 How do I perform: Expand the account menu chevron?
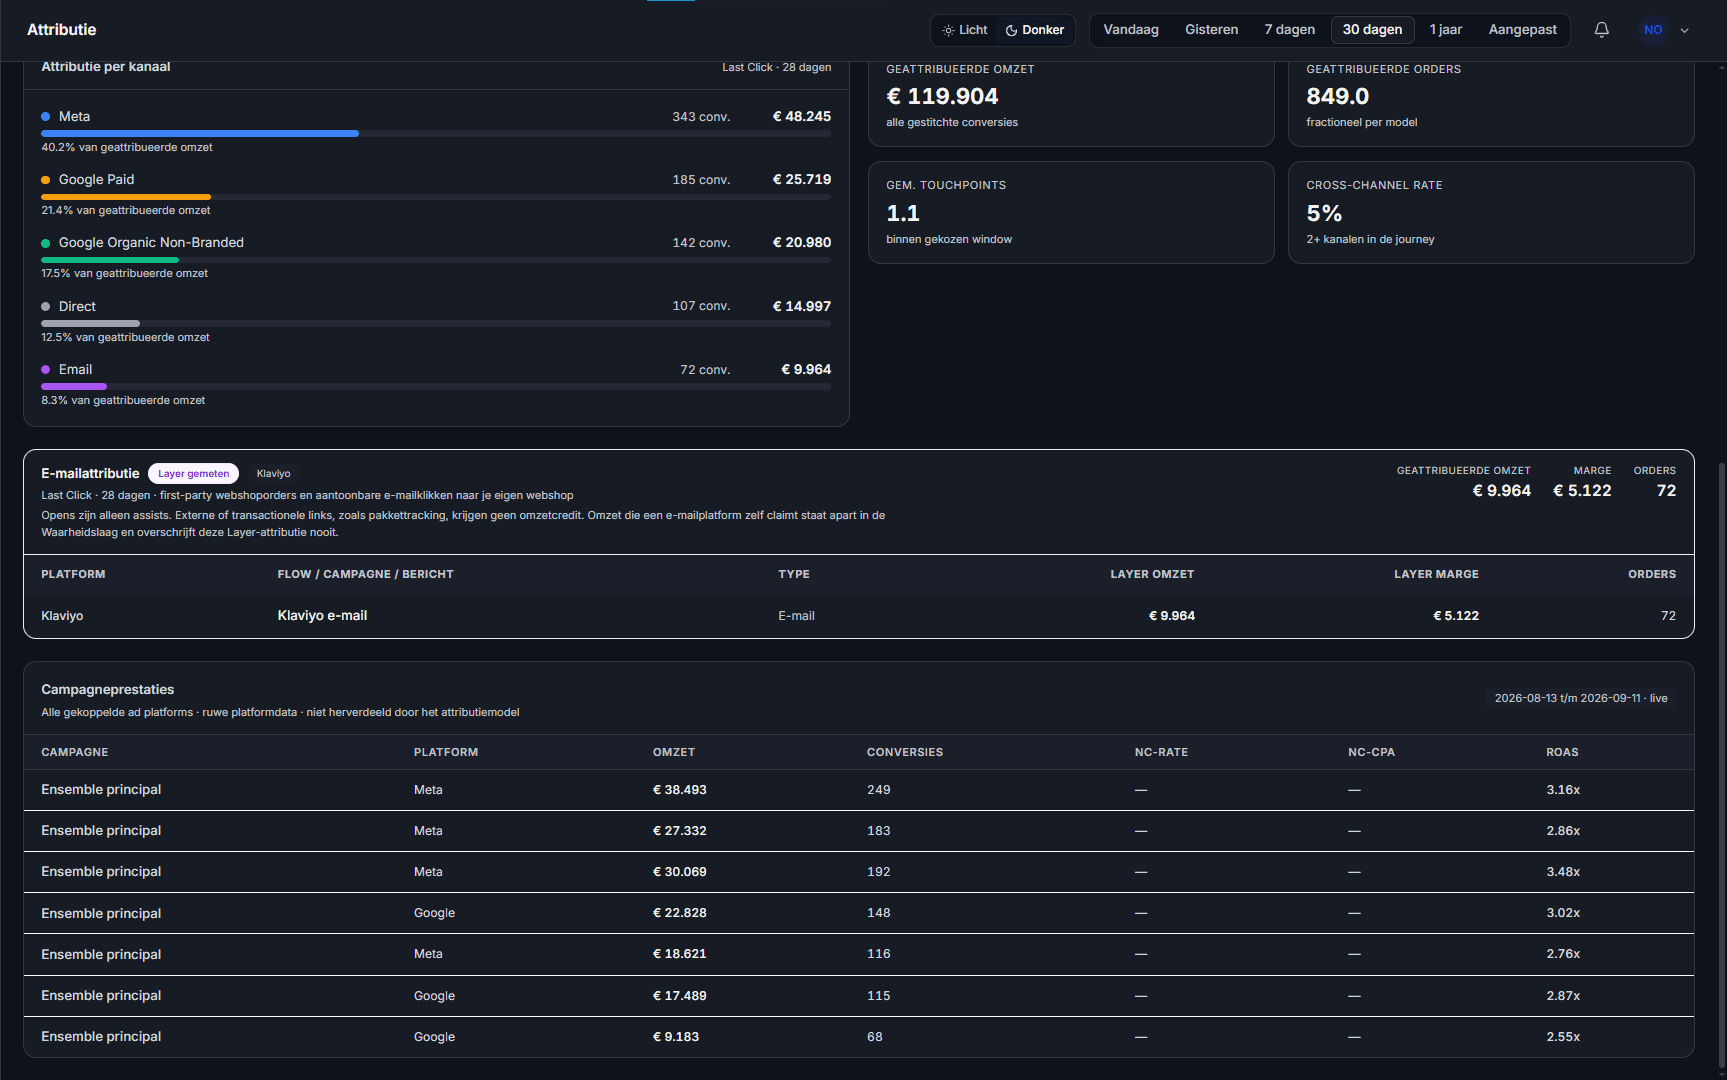coord(1685,30)
